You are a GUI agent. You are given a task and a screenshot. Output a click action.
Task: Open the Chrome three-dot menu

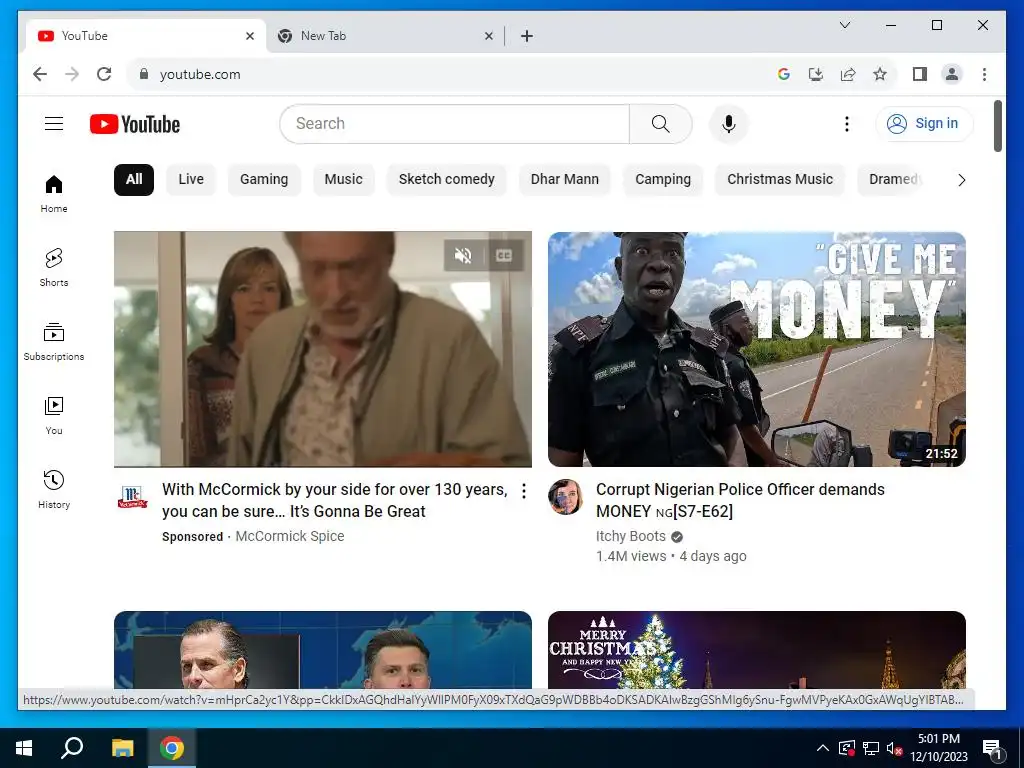(984, 74)
